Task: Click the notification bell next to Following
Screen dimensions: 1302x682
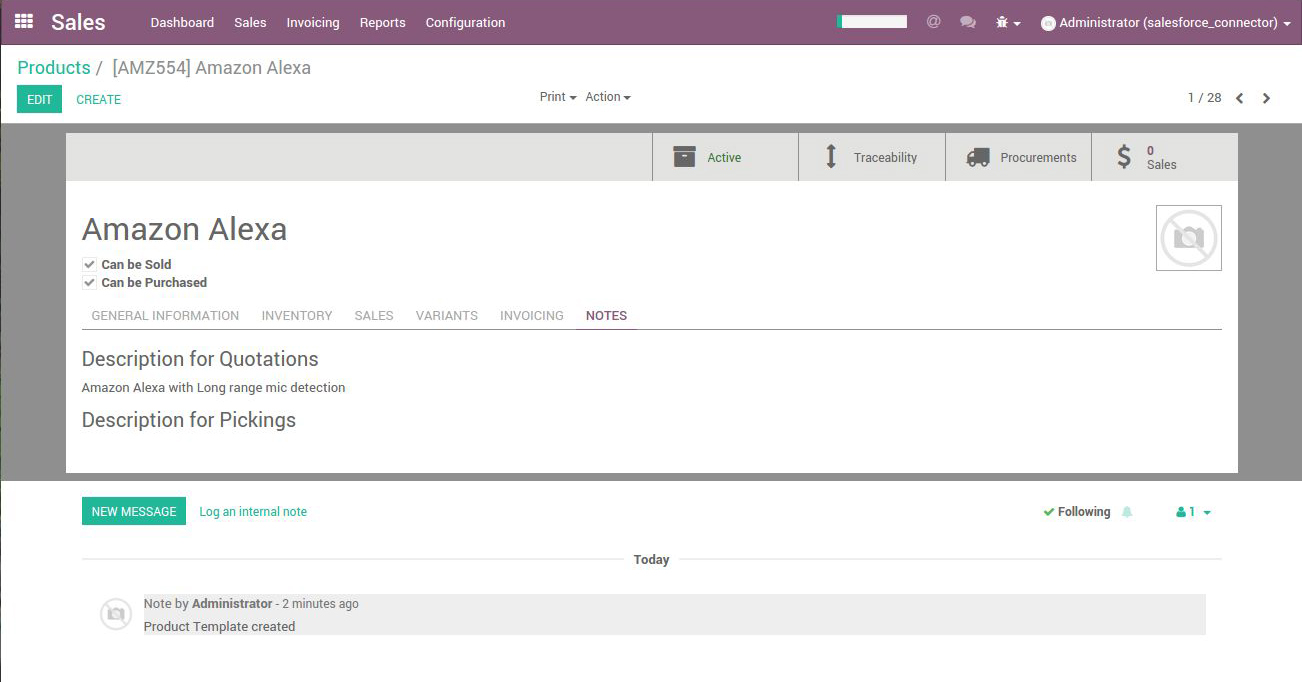Action: point(1127,512)
